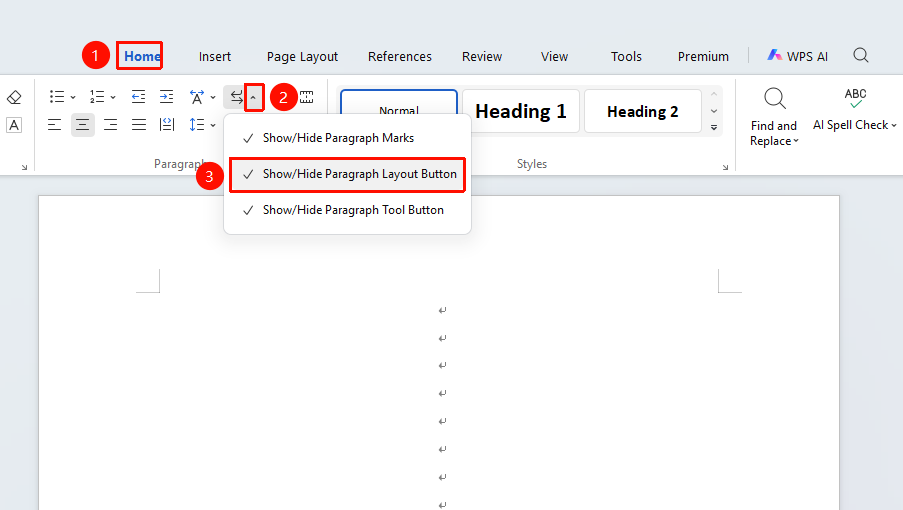The image size is (903, 510).
Task: Click the Paragraph group label
Action: point(179,164)
